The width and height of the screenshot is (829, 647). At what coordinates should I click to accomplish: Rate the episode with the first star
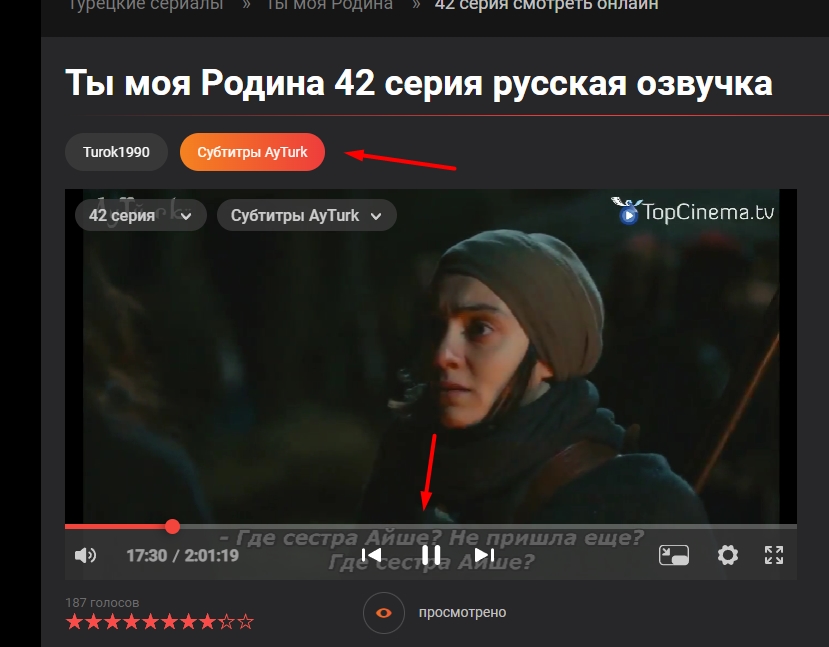(x=73, y=623)
